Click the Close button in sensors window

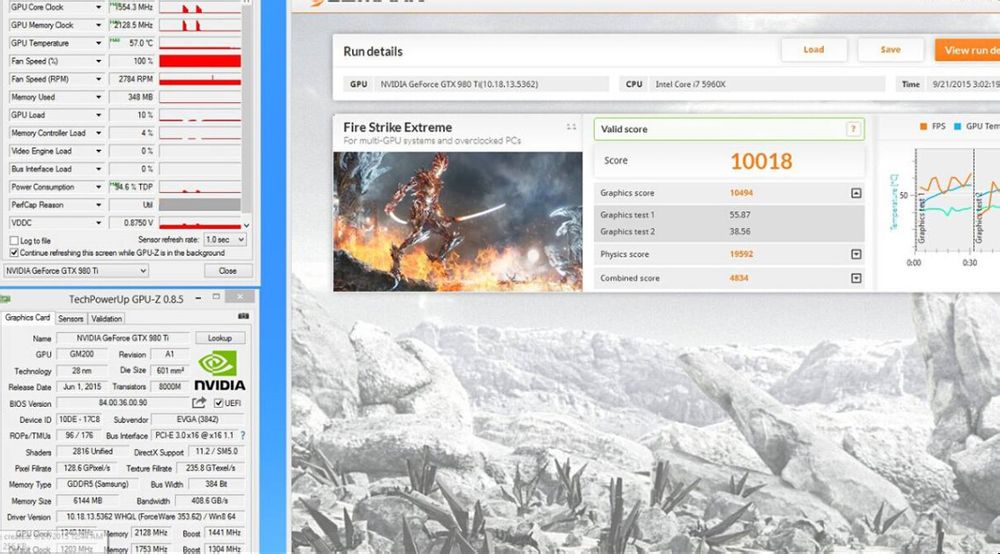[x=228, y=271]
